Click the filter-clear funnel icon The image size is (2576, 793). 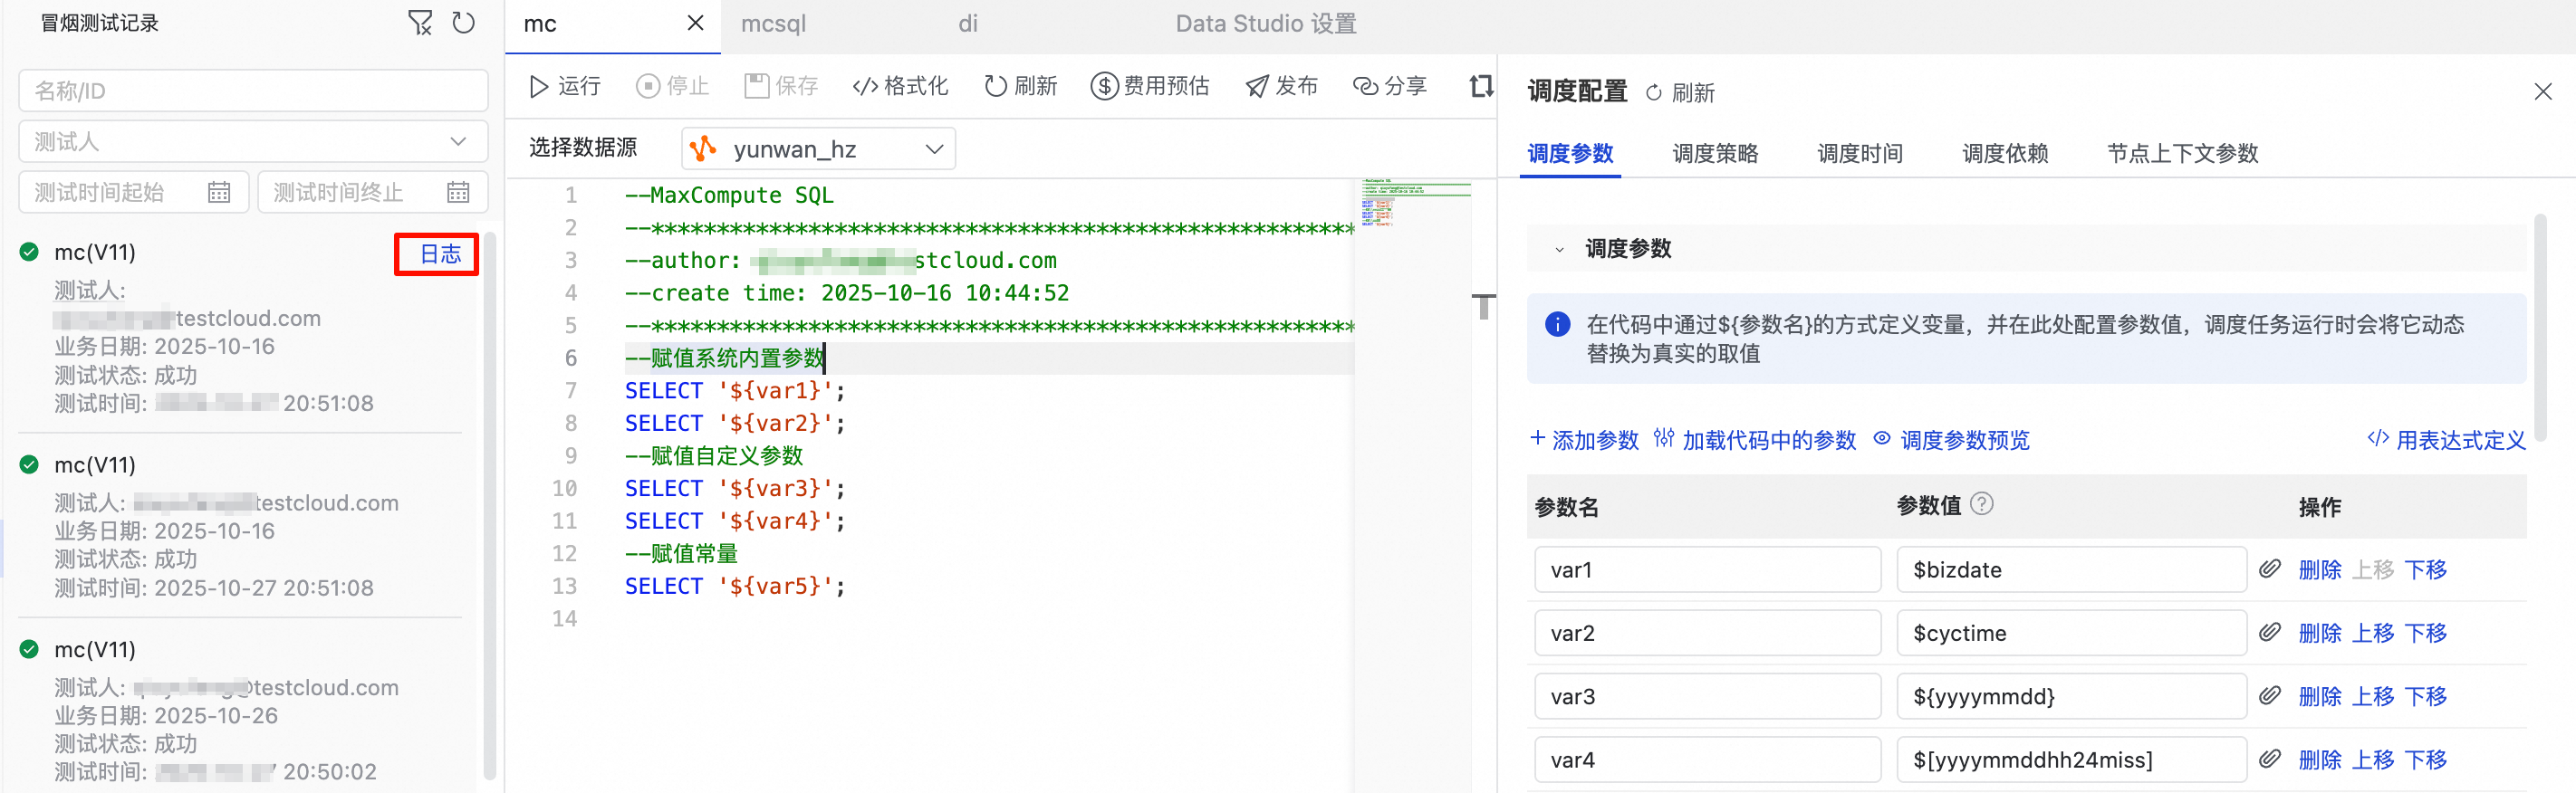click(420, 23)
